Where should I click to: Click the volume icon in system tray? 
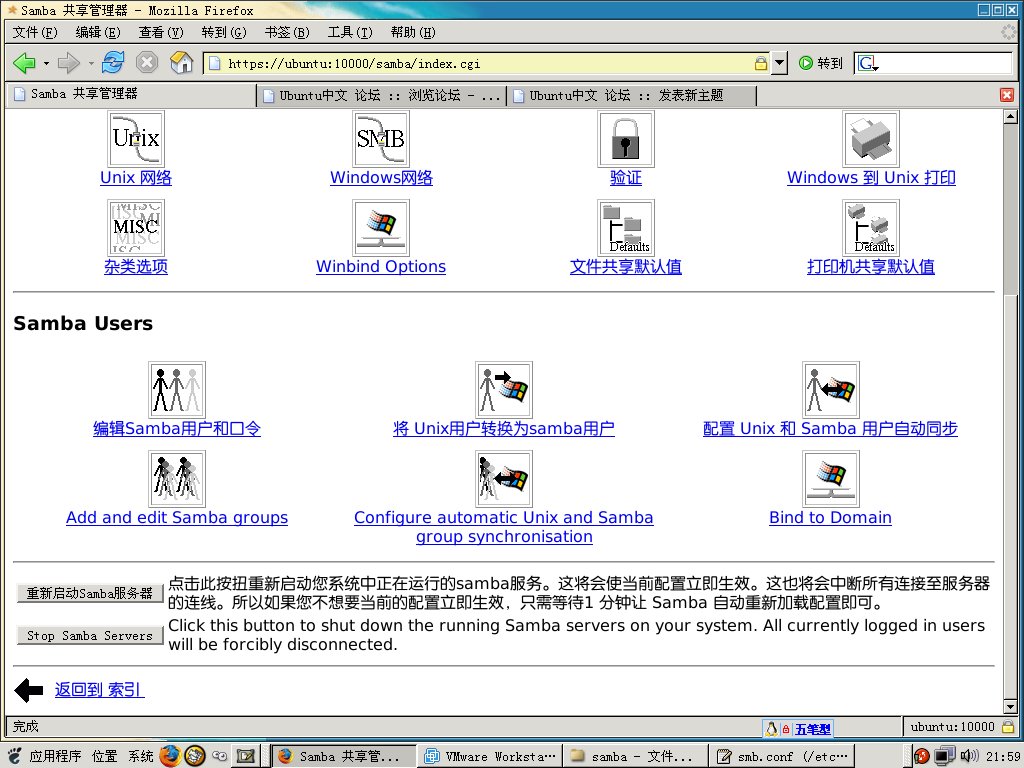[970, 756]
